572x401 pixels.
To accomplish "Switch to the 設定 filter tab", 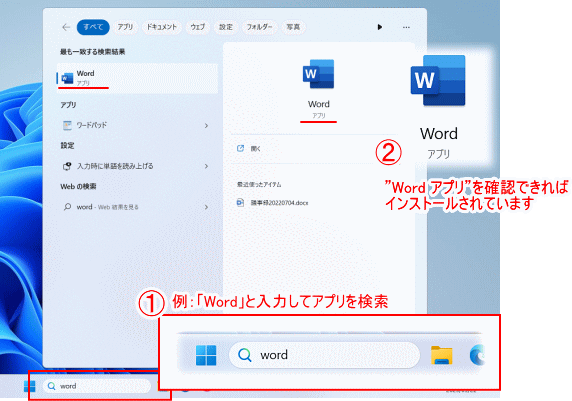I will coord(226,27).
